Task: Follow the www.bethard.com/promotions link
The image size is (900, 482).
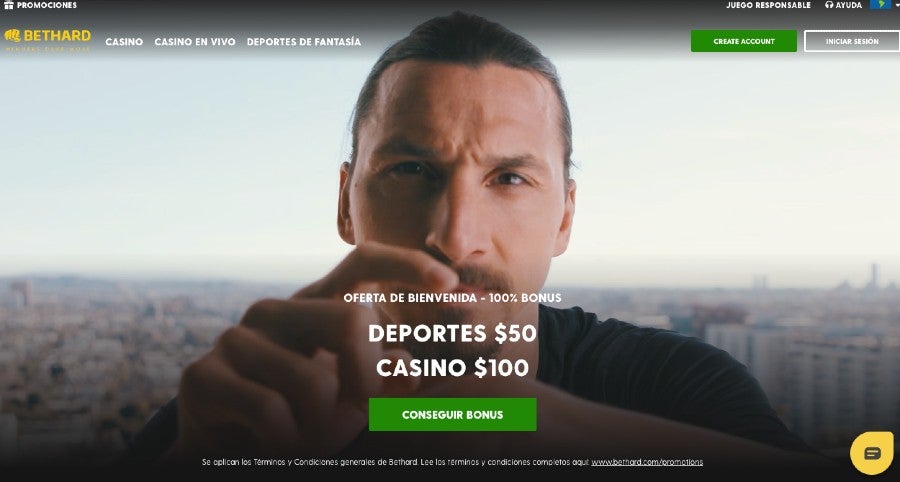Action: pos(647,462)
